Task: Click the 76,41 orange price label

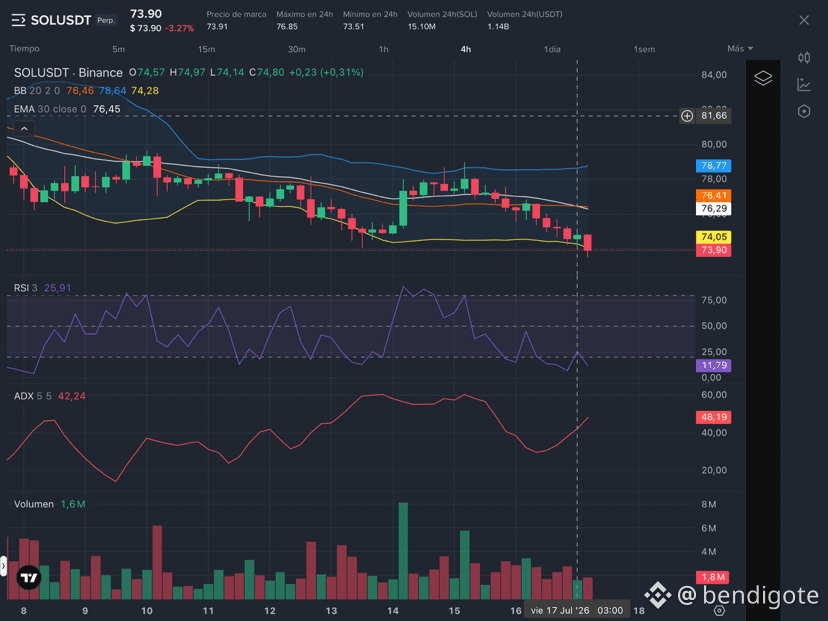Action: pyautogui.click(x=713, y=195)
